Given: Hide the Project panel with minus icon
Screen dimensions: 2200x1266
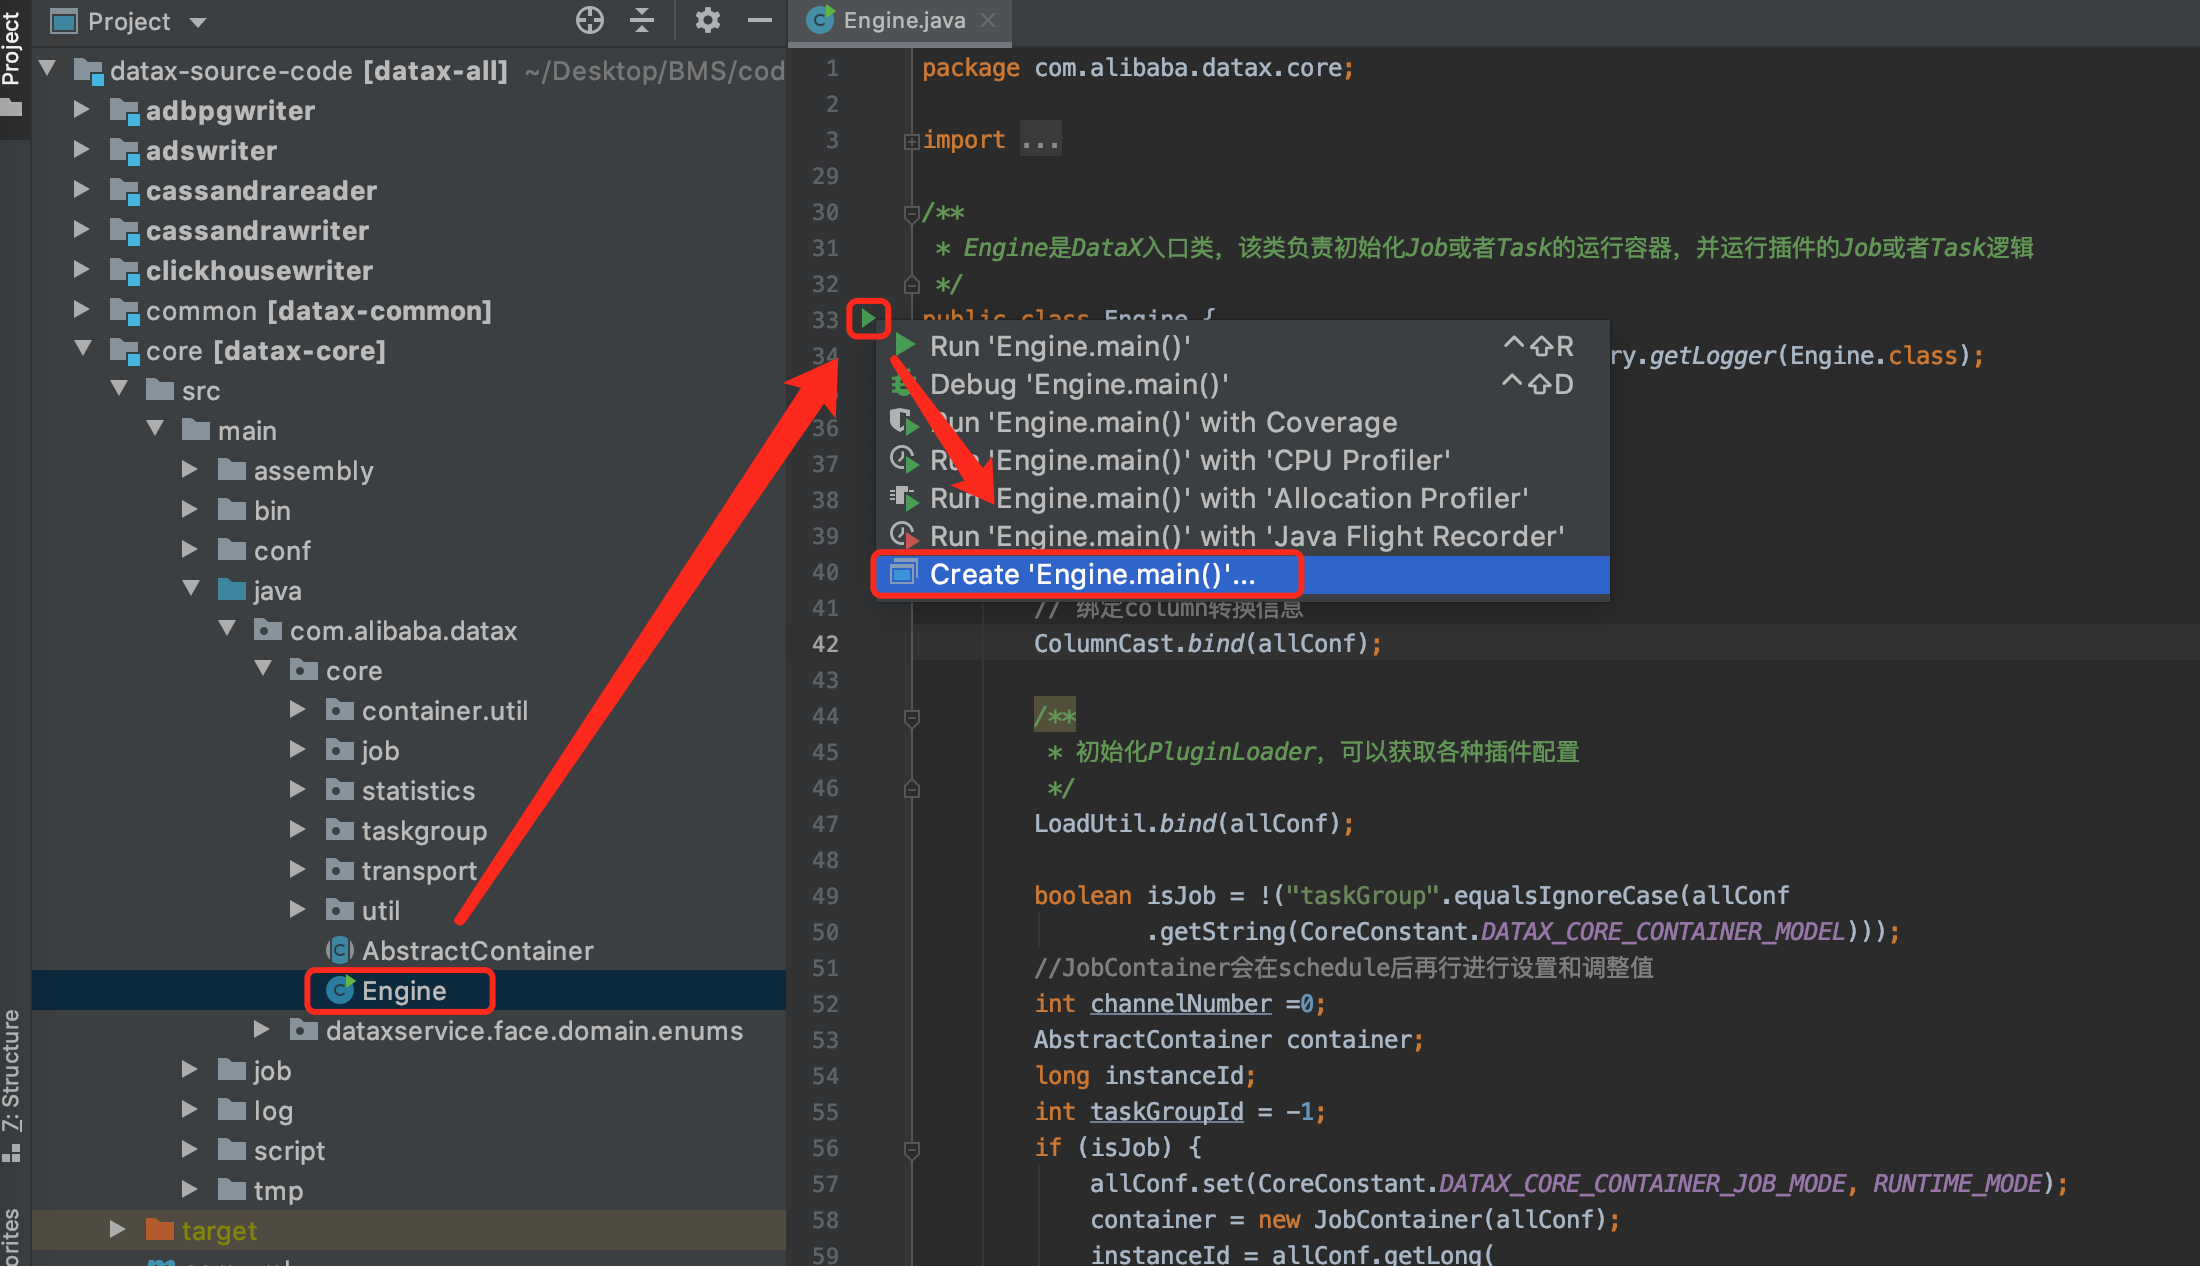Looking at the screenshot, I should [x=760, y=20].
